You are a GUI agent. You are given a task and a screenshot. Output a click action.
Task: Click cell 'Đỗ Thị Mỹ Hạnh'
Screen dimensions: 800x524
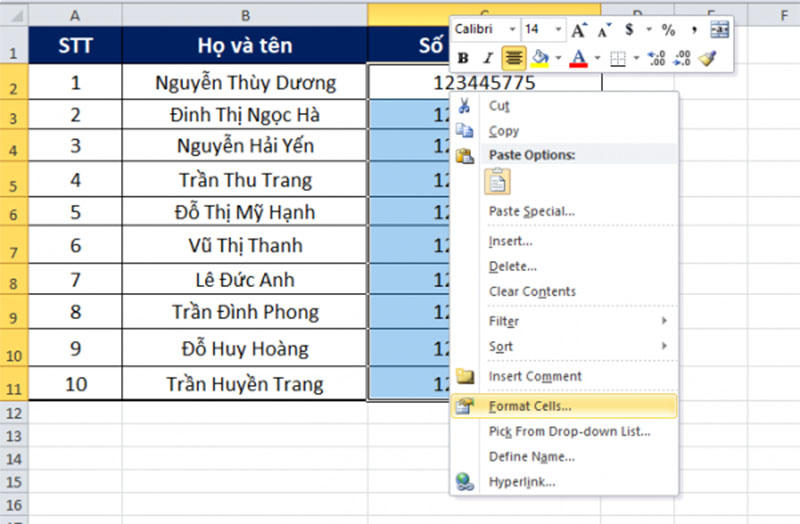click(x=245, y=212)
